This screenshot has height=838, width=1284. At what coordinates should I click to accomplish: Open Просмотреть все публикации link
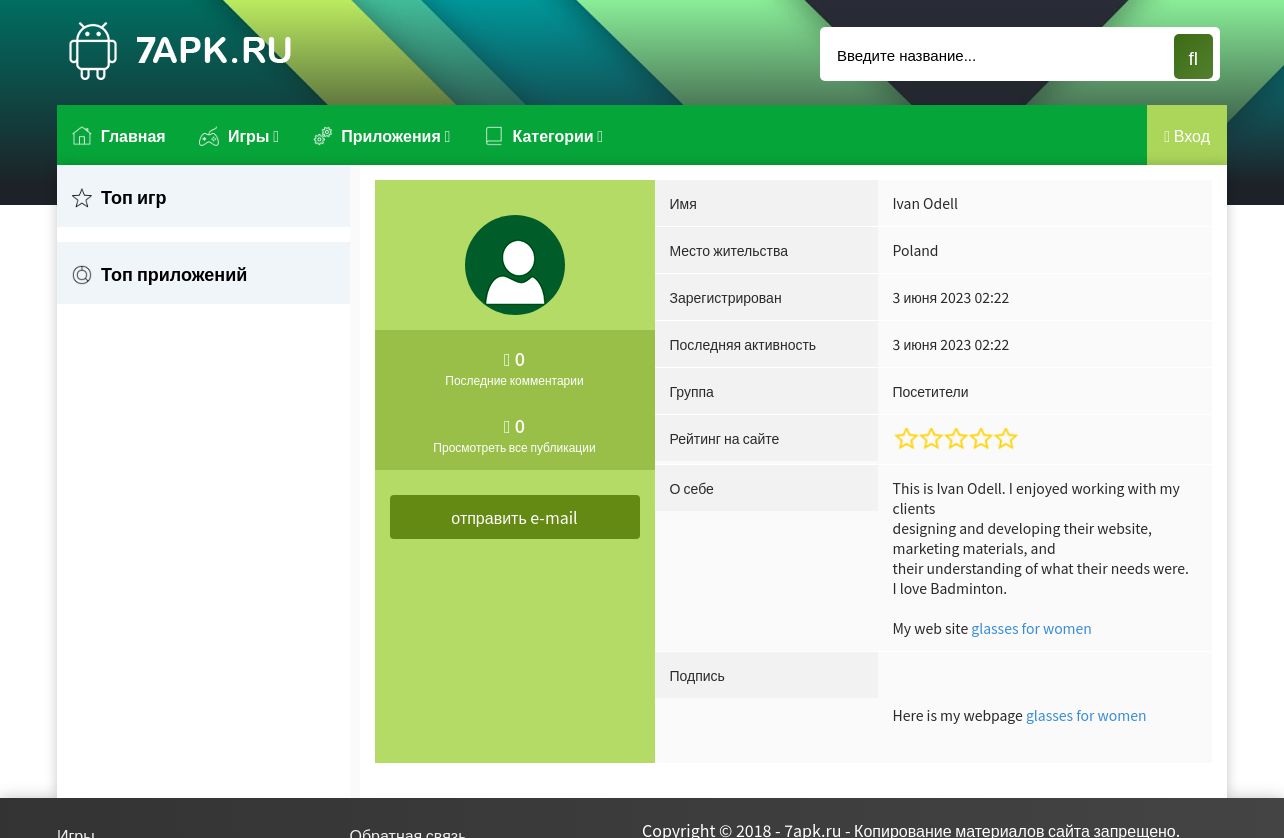pos(514,448)
